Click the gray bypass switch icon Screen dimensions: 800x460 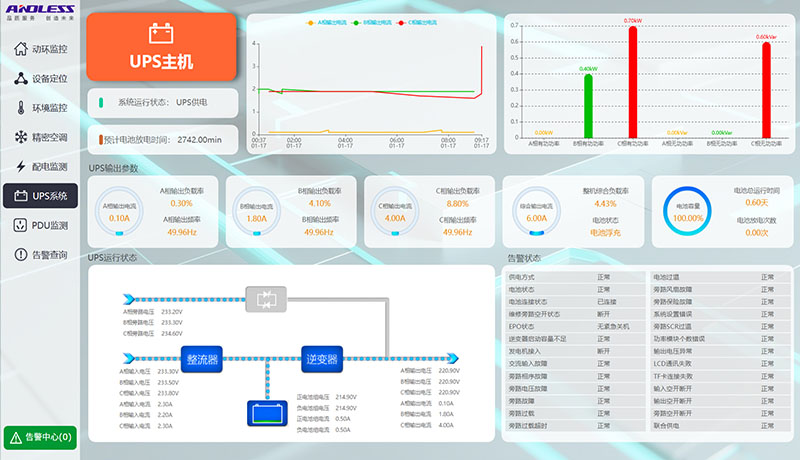tap(267, 298)
